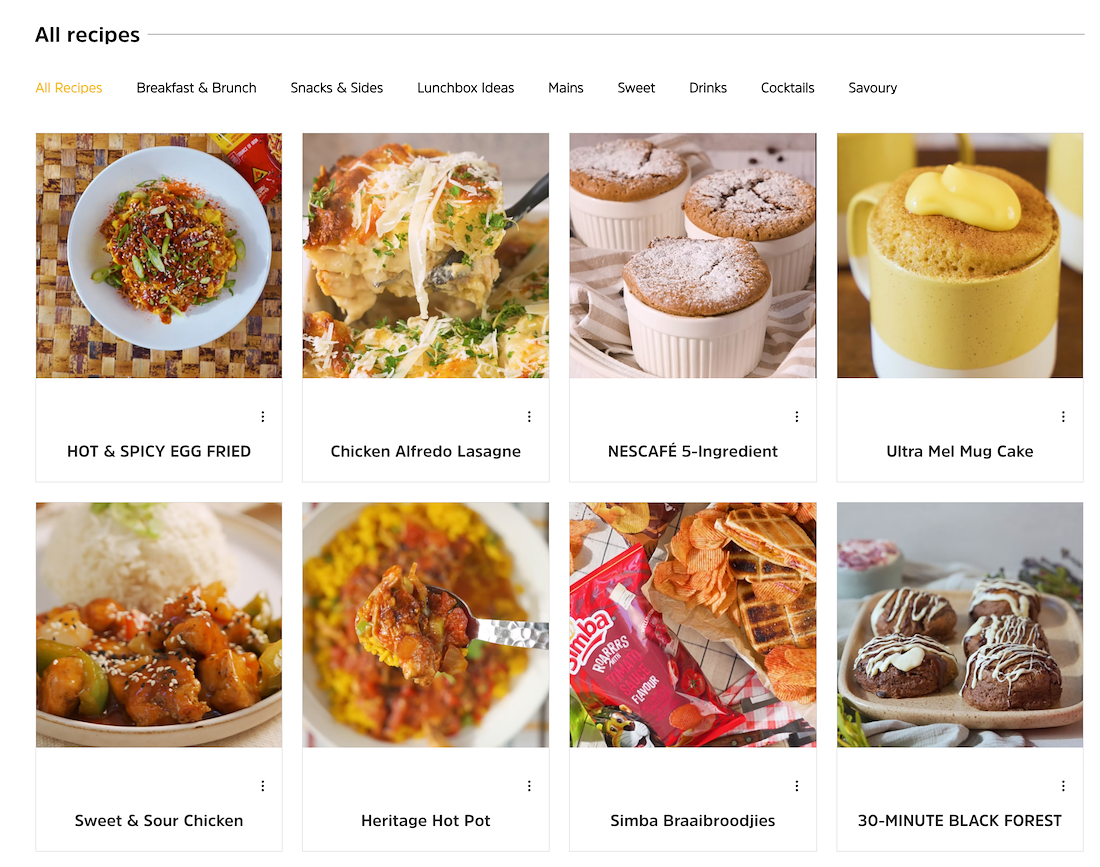
Task: Select the All Recipes filter tab
Action: [69, 88]
